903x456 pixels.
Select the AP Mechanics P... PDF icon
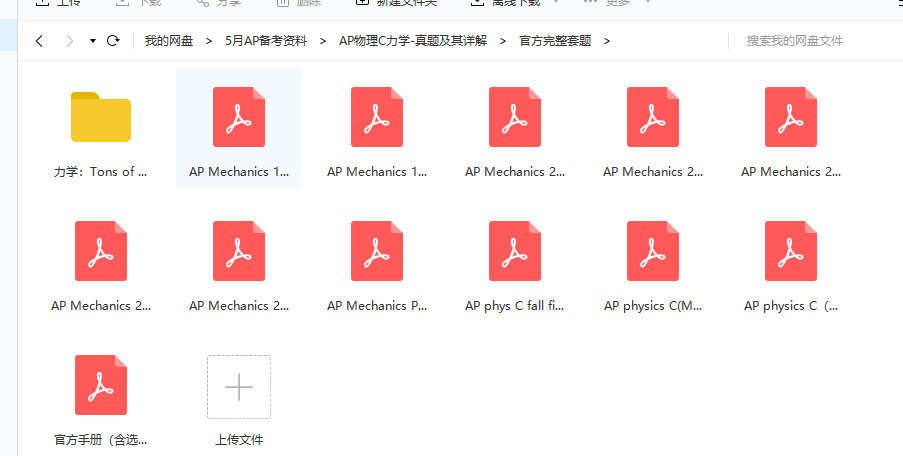pos(377,251)
